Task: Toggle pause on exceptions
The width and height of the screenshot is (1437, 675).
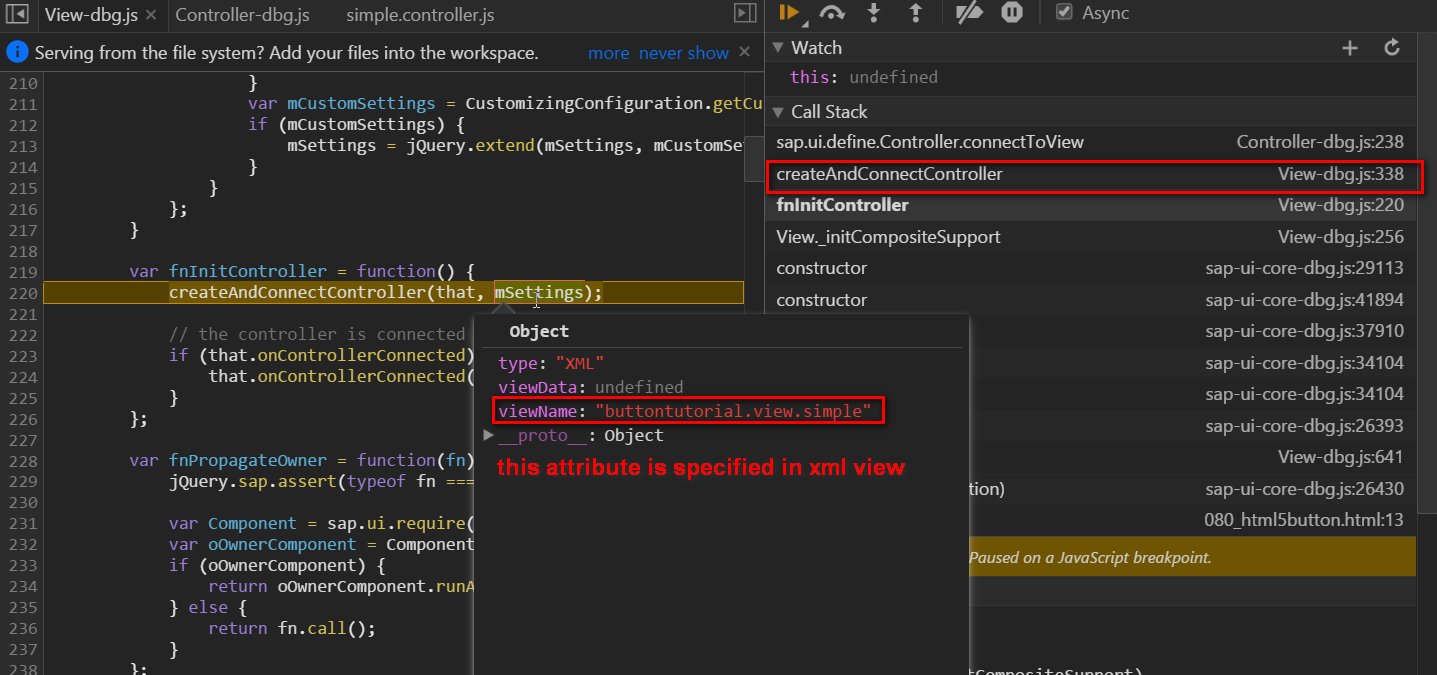Action: point(1012,13)
